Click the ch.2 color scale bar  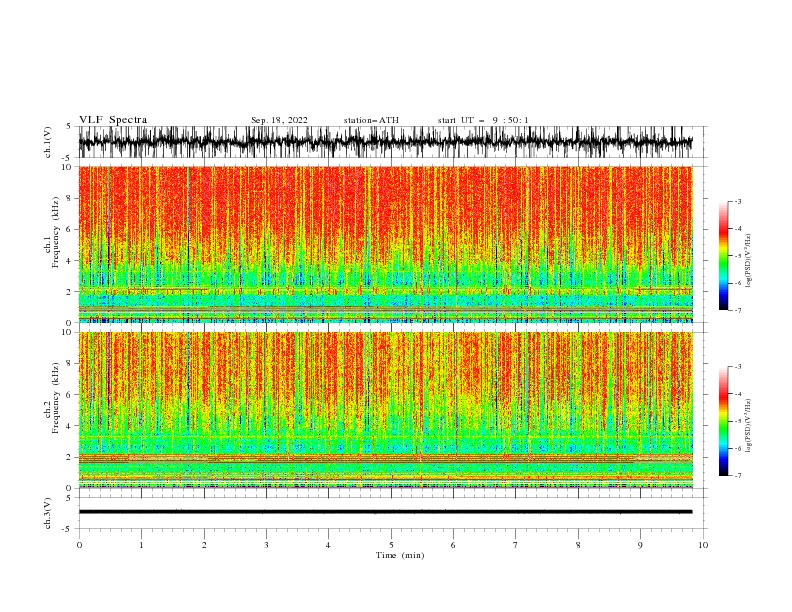coord(723,421)
